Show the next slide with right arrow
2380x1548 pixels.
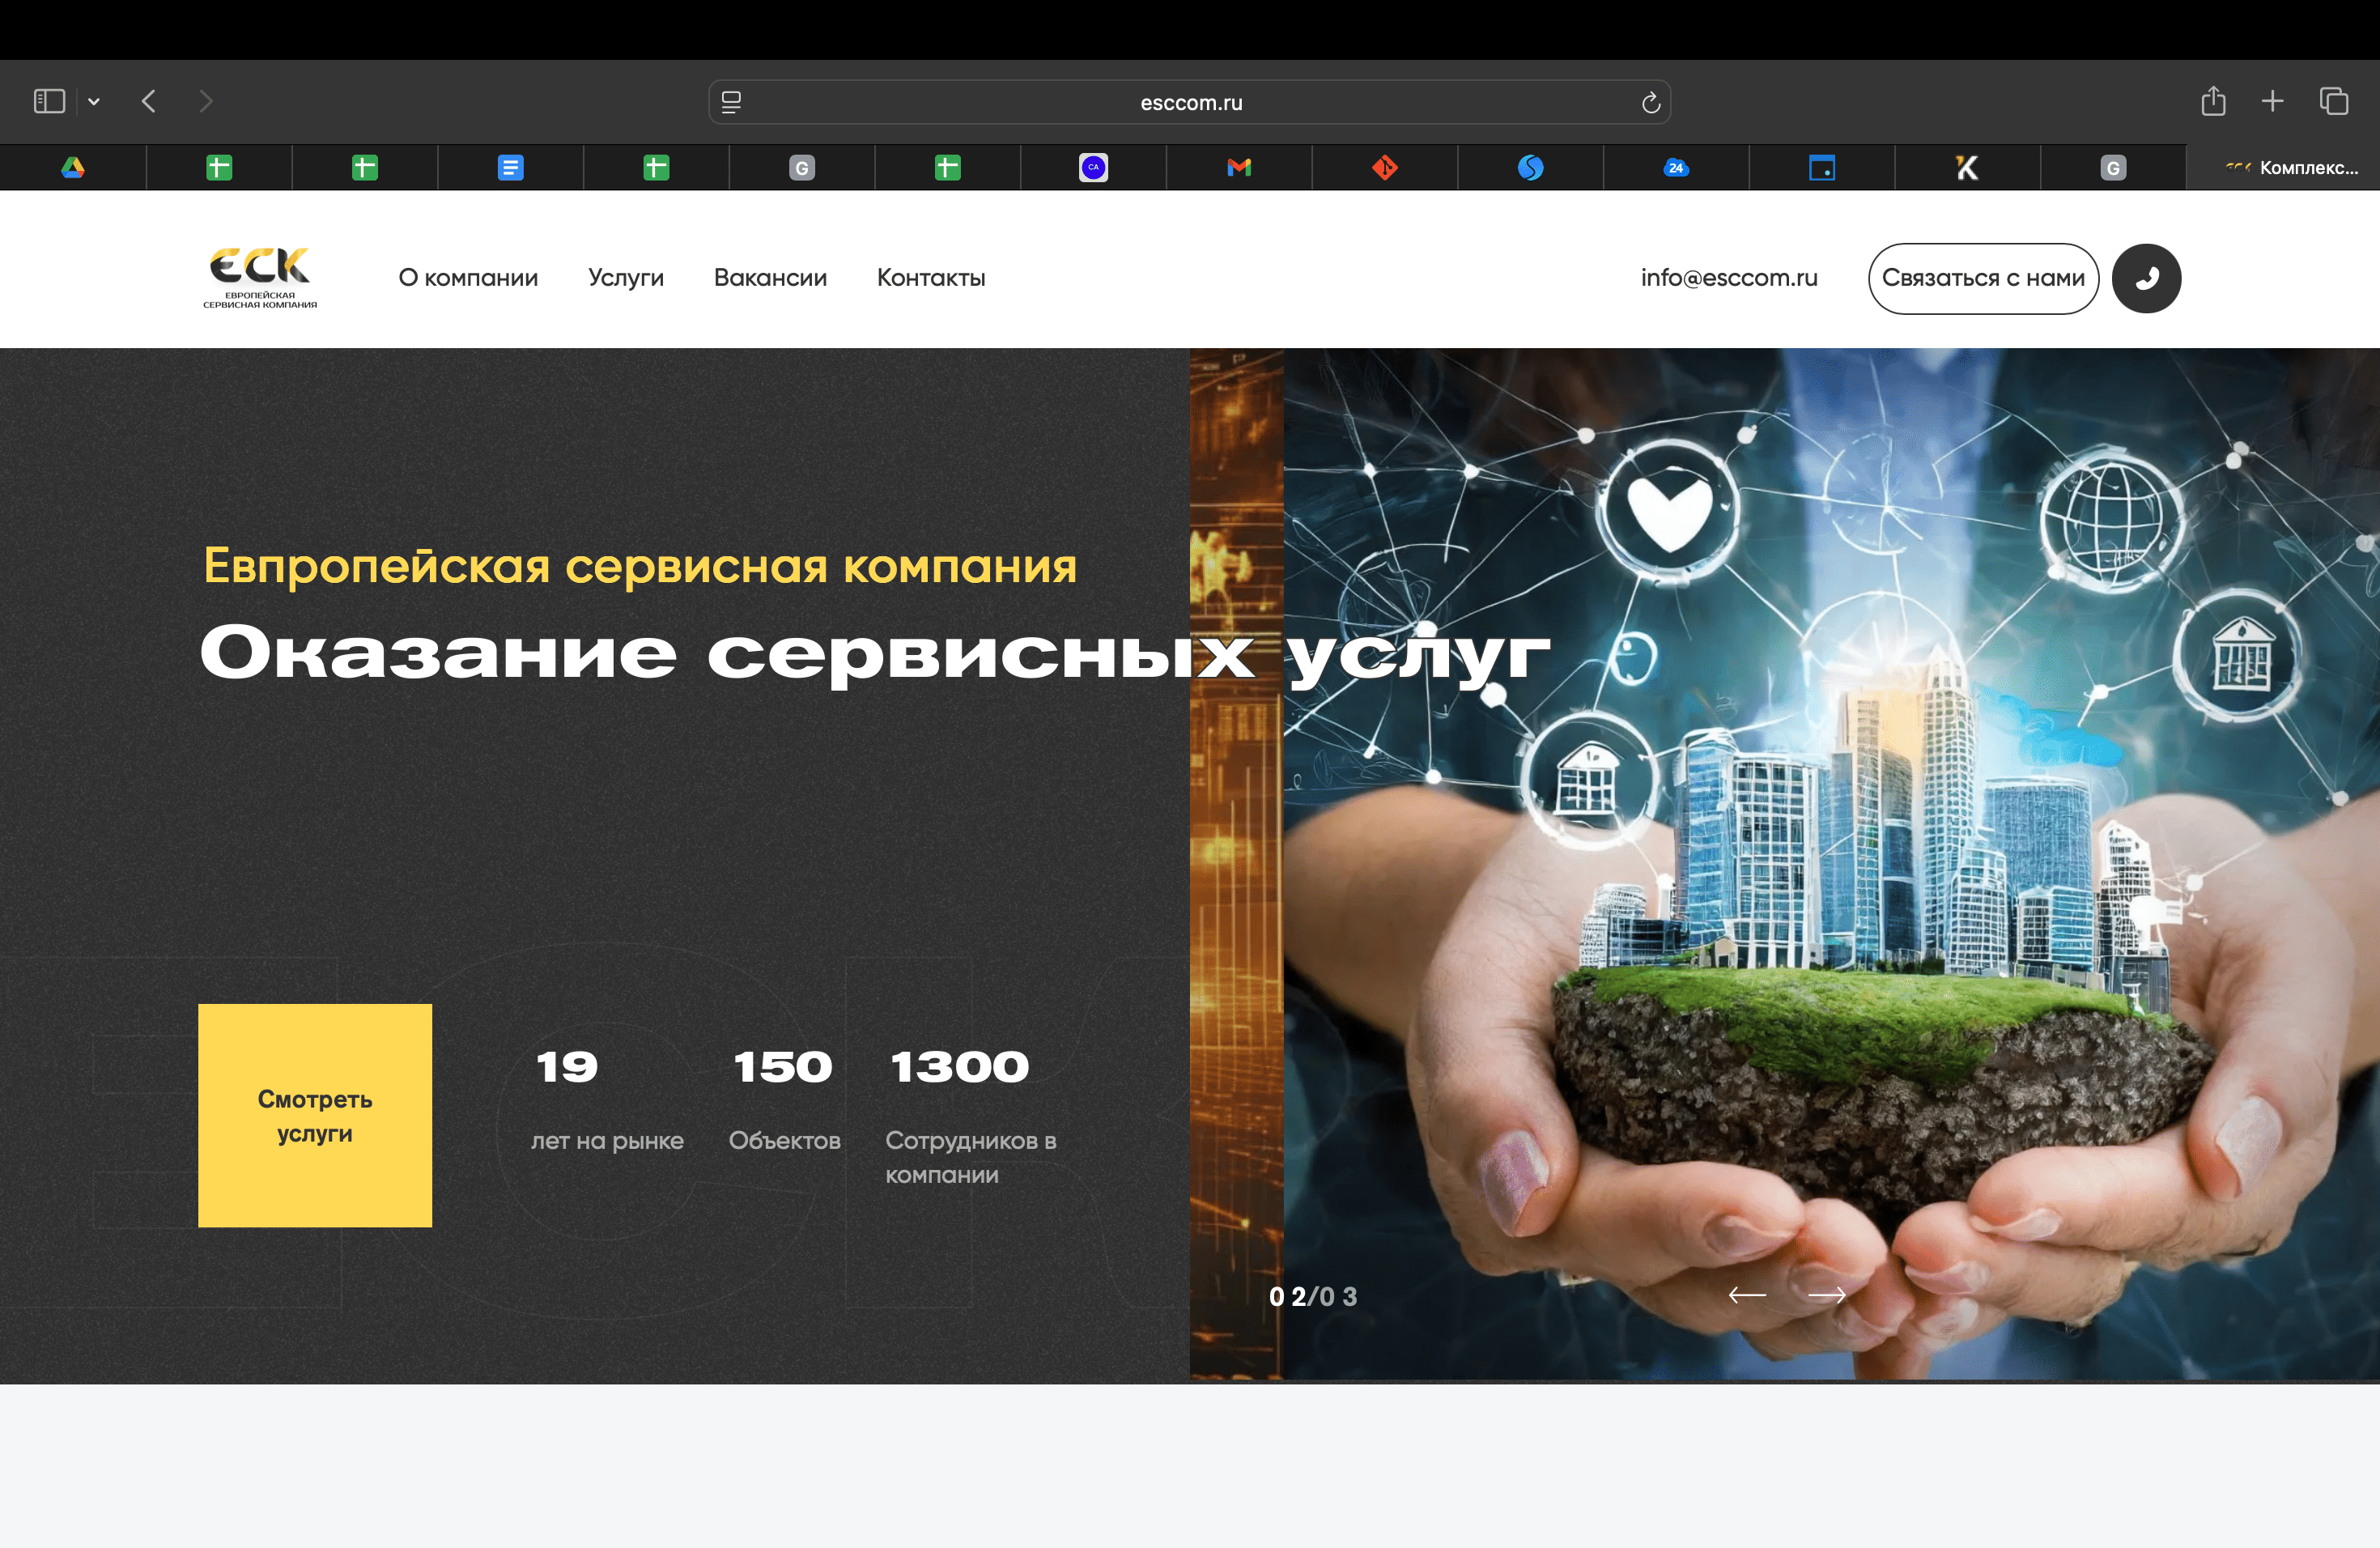coord(1826,1295)
